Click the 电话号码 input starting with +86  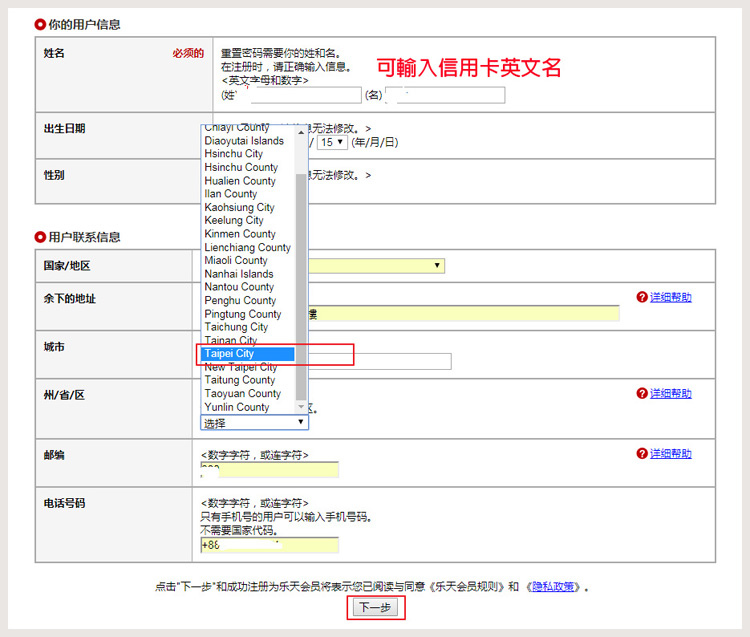270,545
